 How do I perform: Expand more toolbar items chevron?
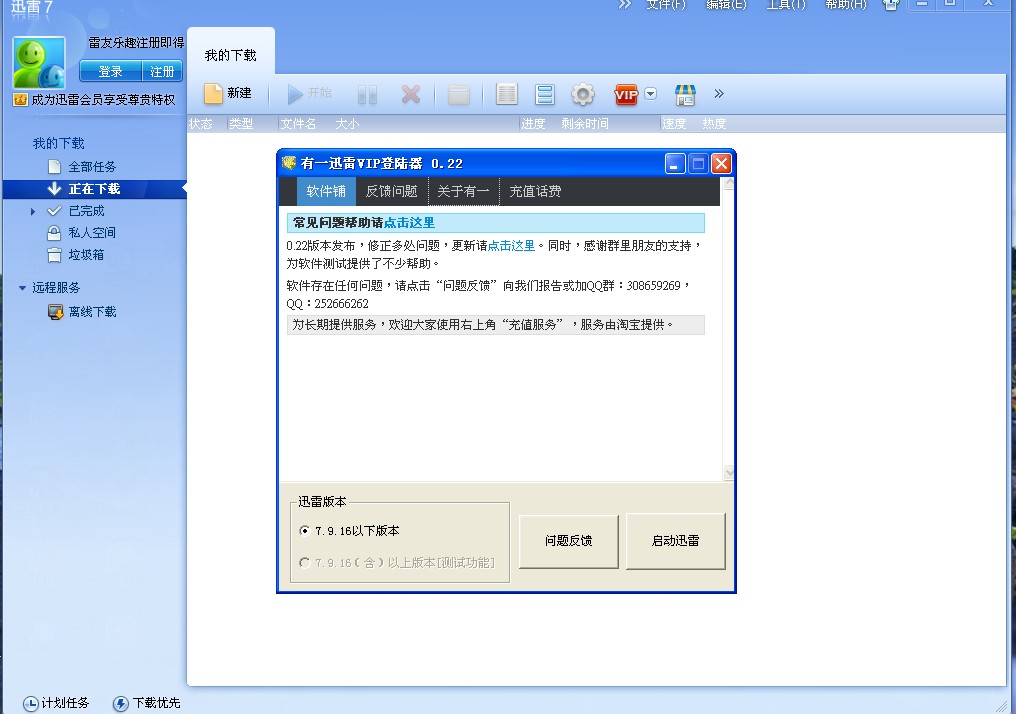click(719, 93)
